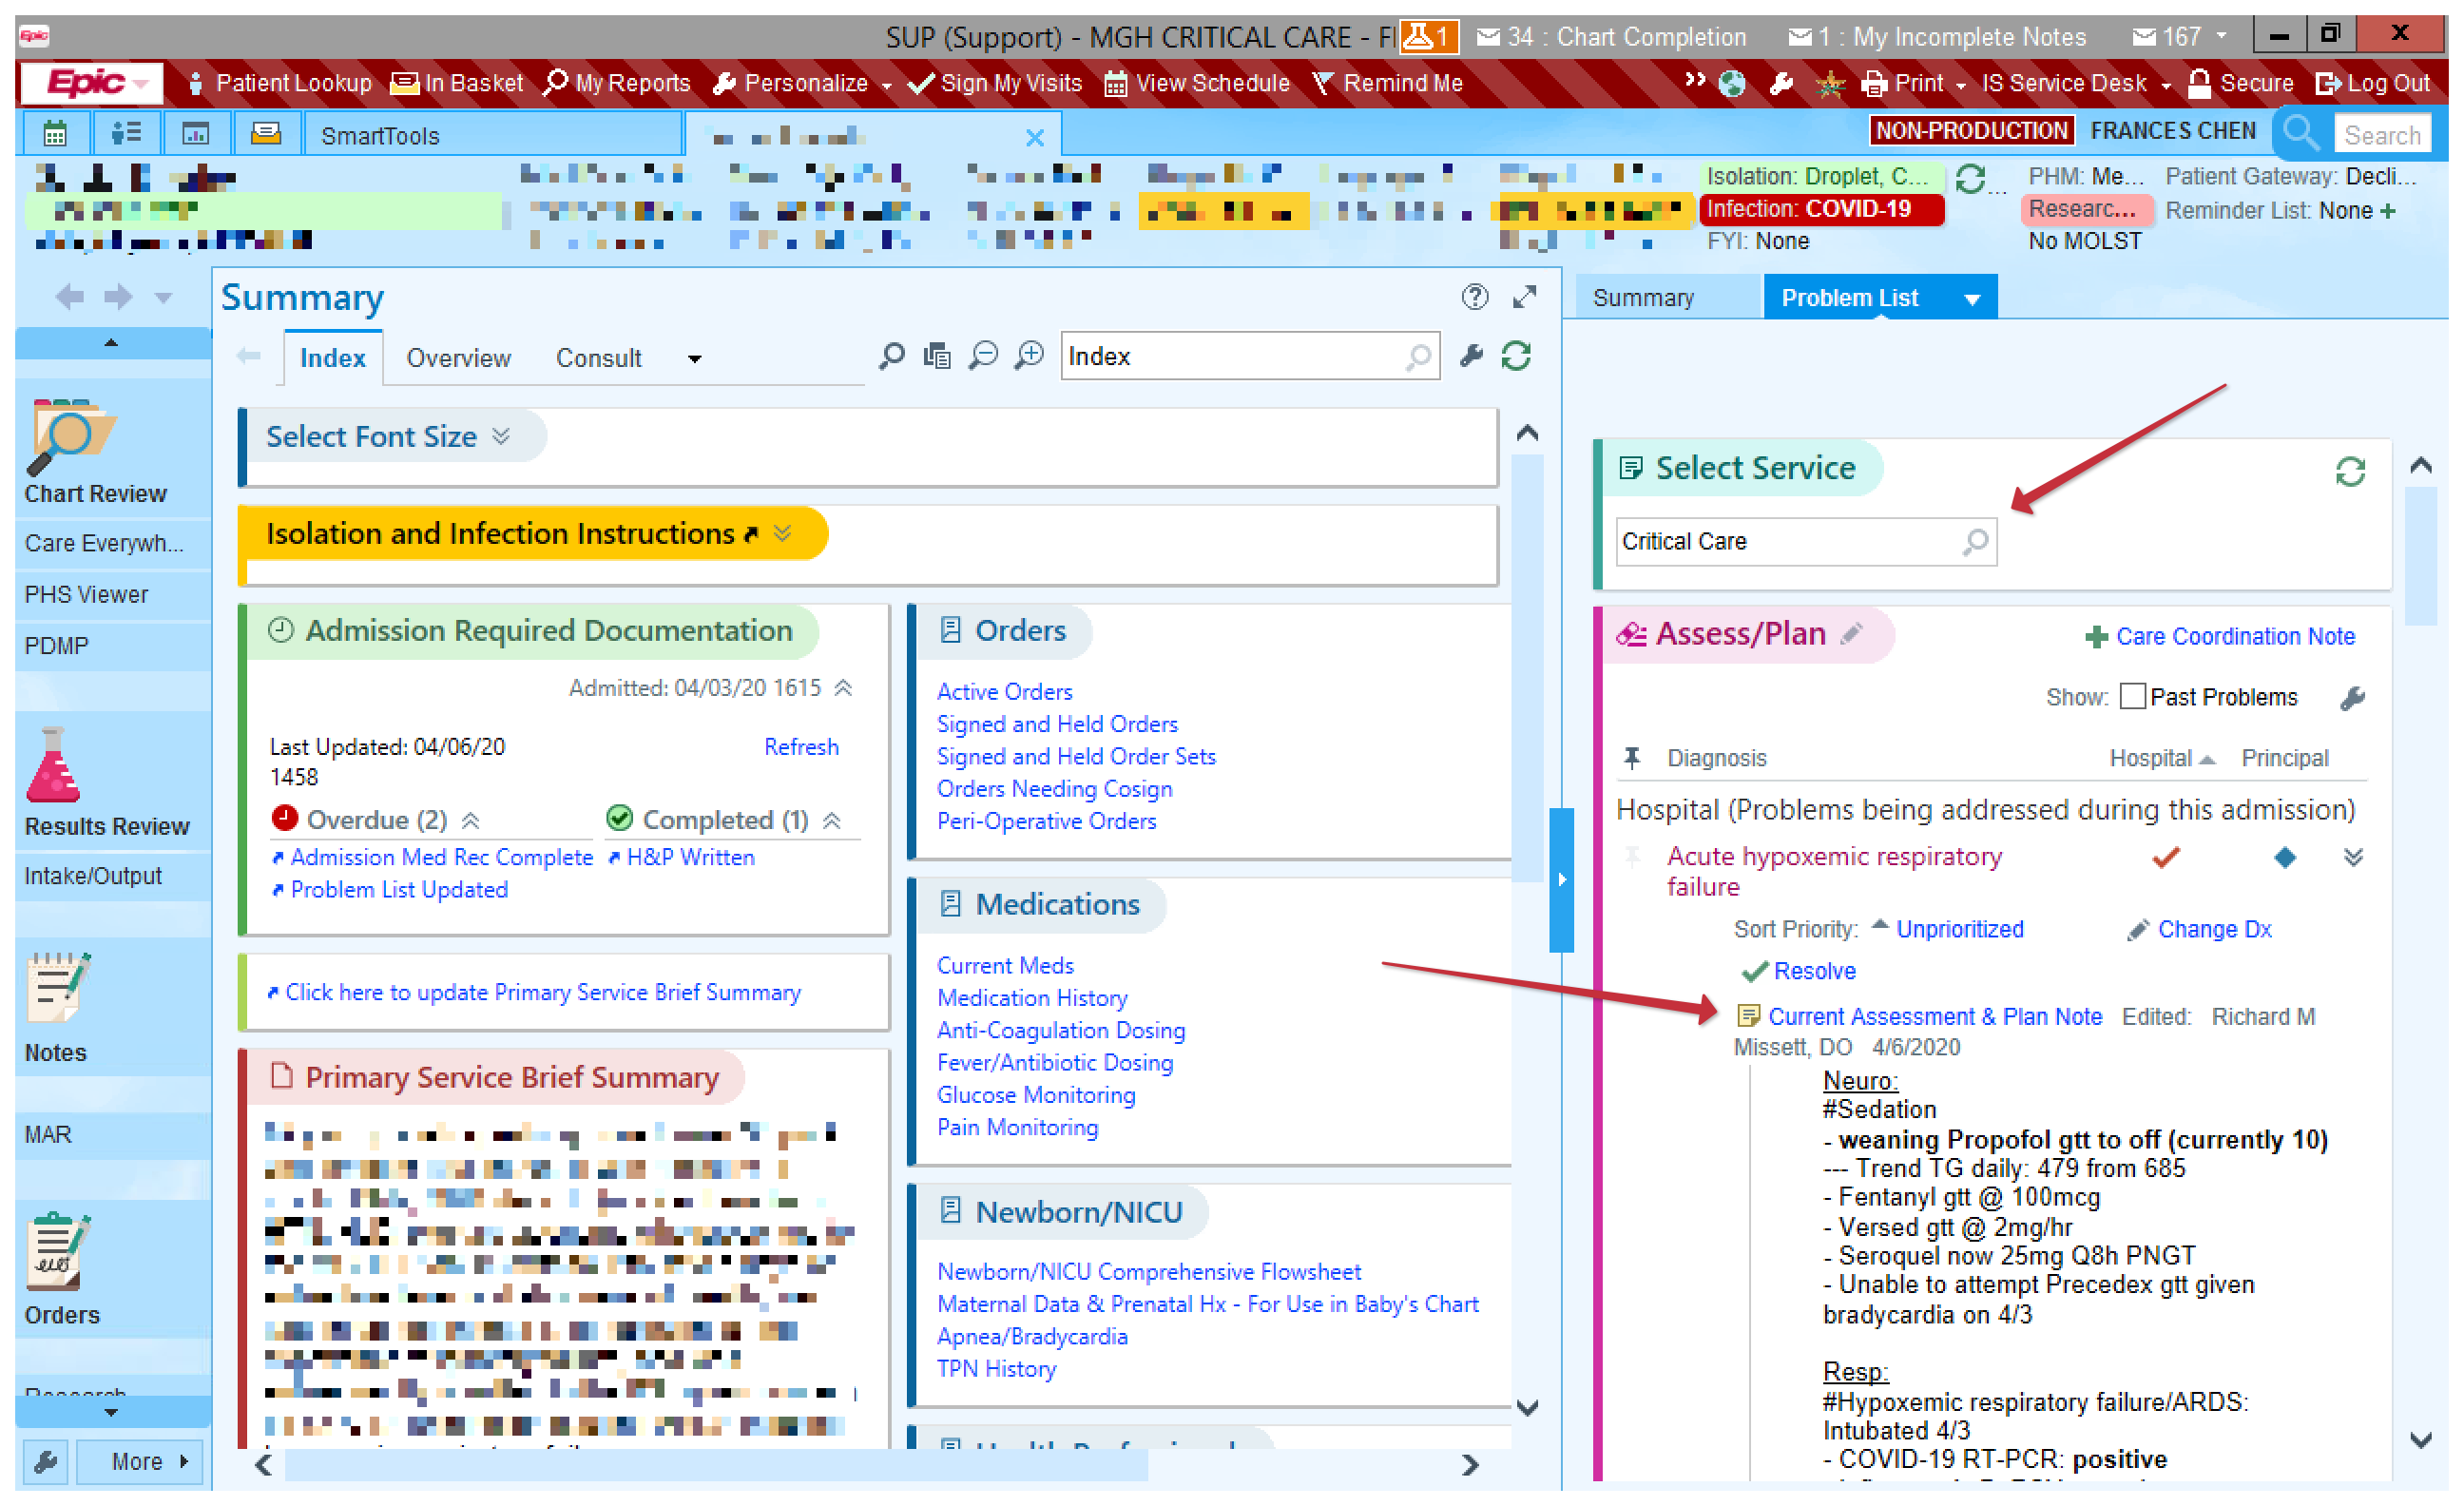Click the Assess/Plan pencil edit icon

point(1852,634)
